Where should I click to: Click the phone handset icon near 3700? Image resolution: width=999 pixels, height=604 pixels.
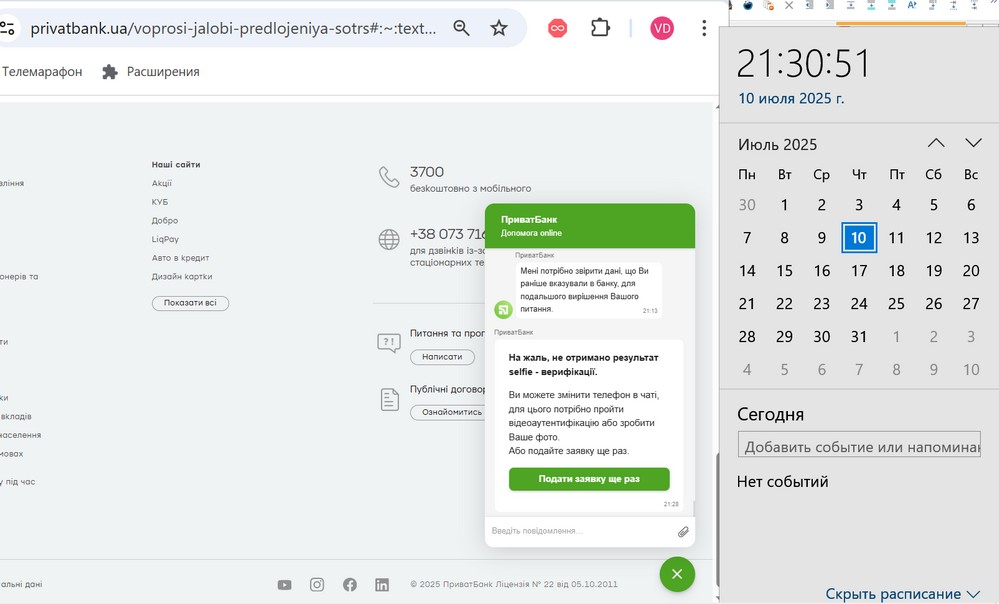[x=389, y=178]
